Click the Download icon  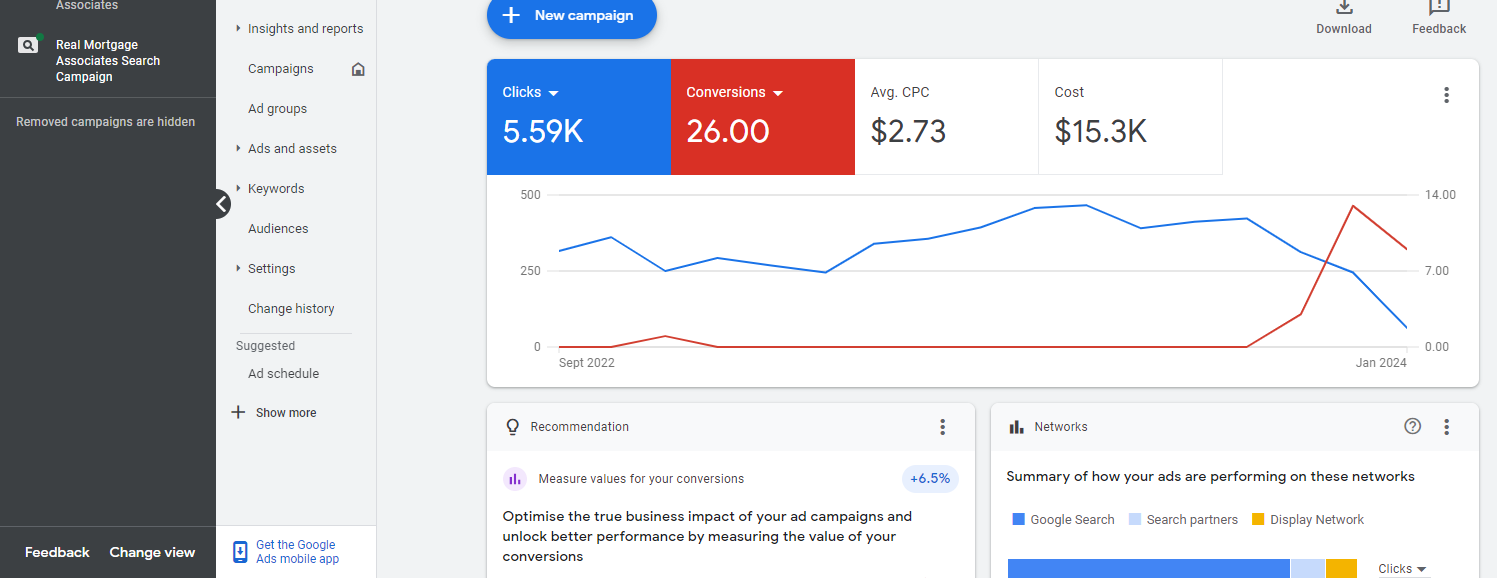click(1344, 8)
